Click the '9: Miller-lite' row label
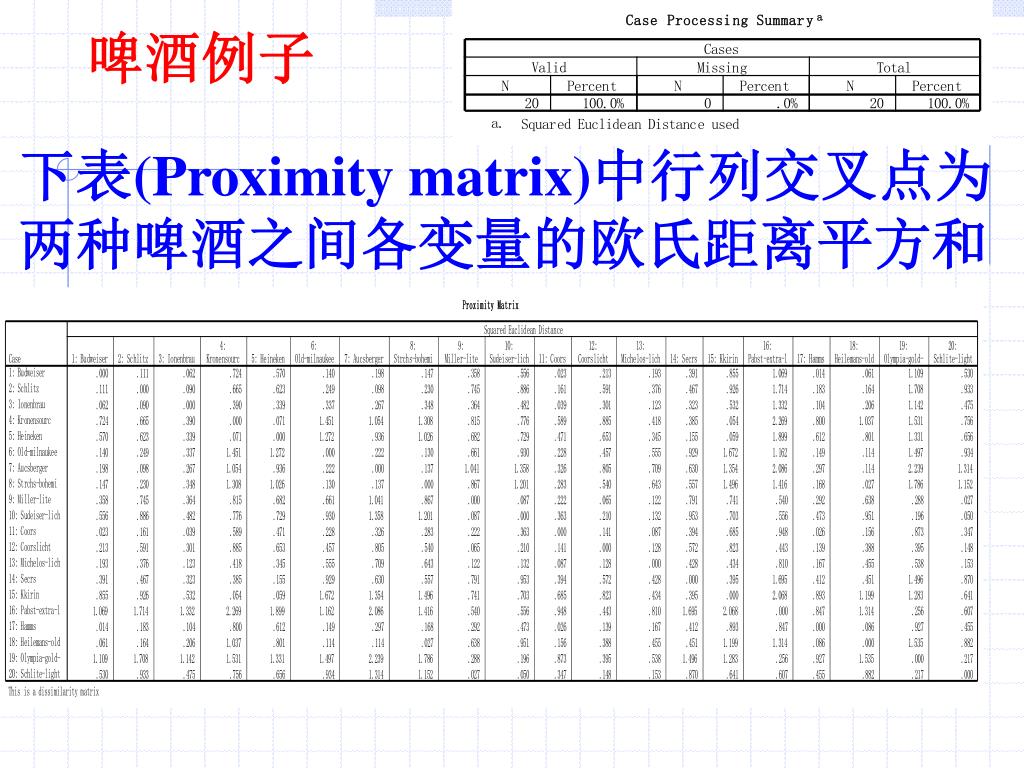This screenshot has width=1024, height=768. pyautogui.click(x=29, y=500)
